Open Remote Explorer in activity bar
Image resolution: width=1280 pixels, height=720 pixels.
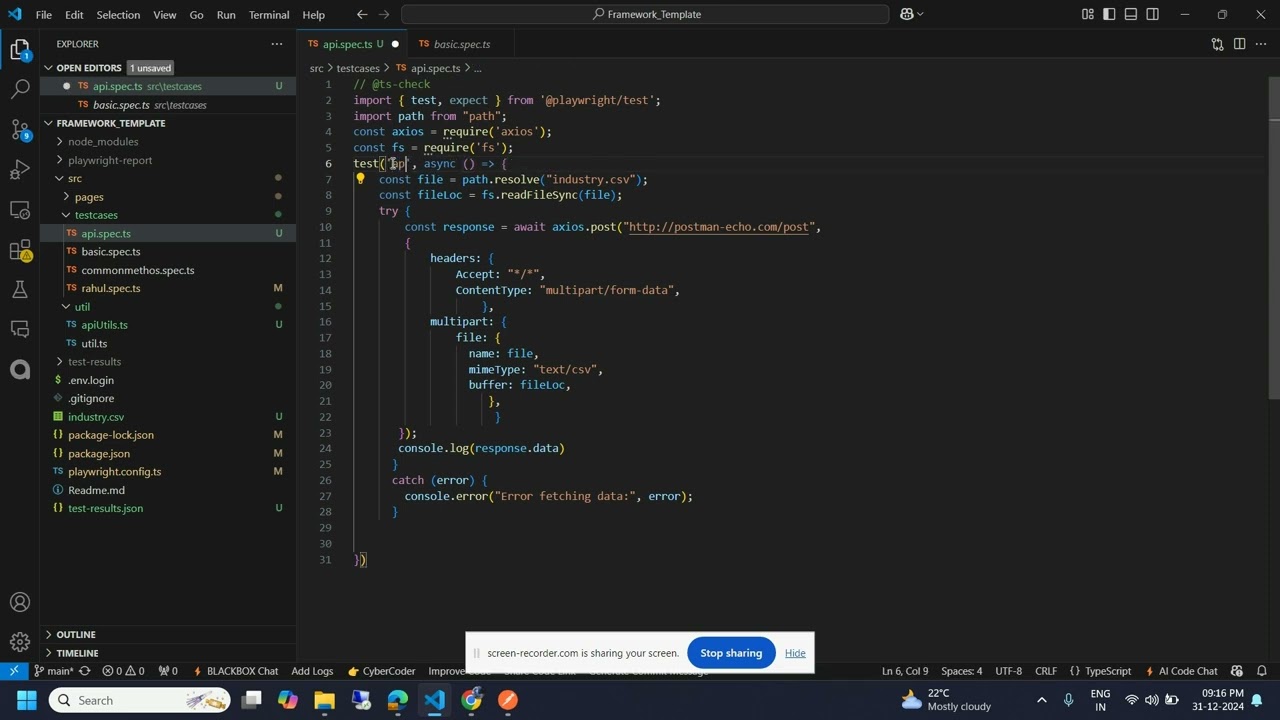pos(20,210)
